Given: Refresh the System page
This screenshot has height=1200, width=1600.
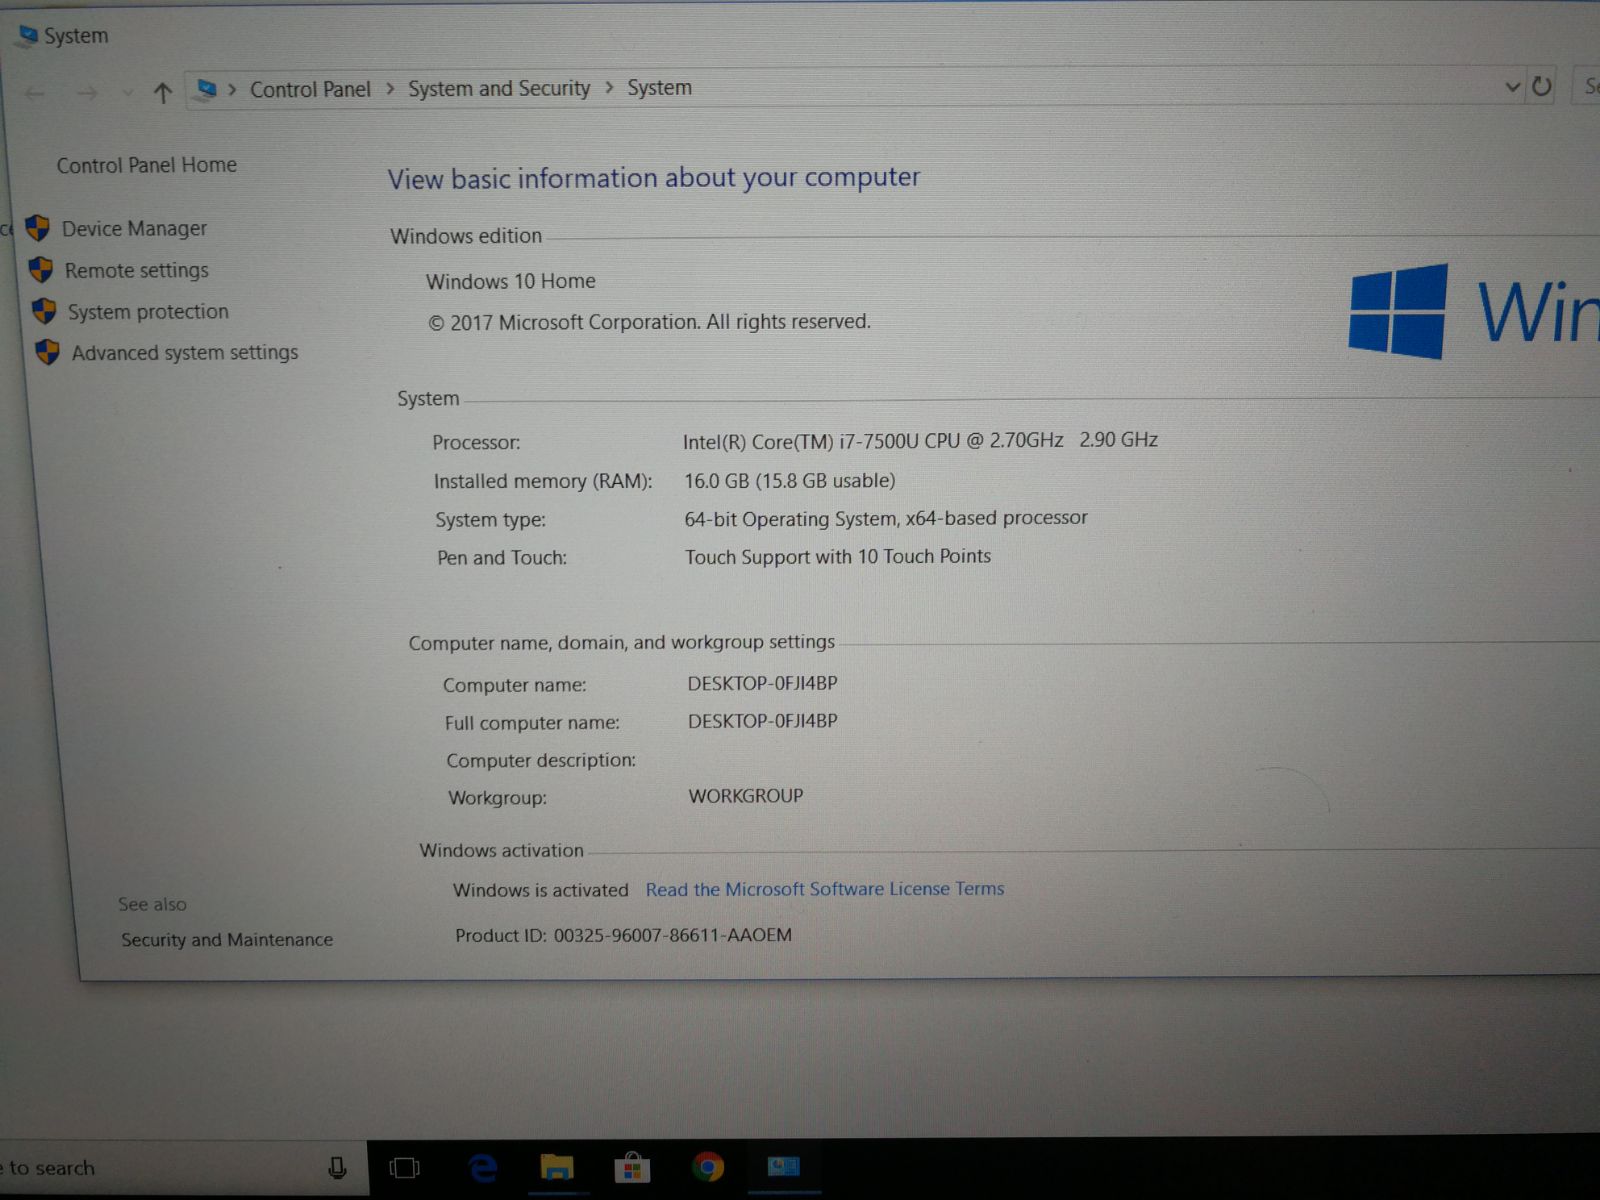Looking at the screenshot, I should click(1542, 87).
